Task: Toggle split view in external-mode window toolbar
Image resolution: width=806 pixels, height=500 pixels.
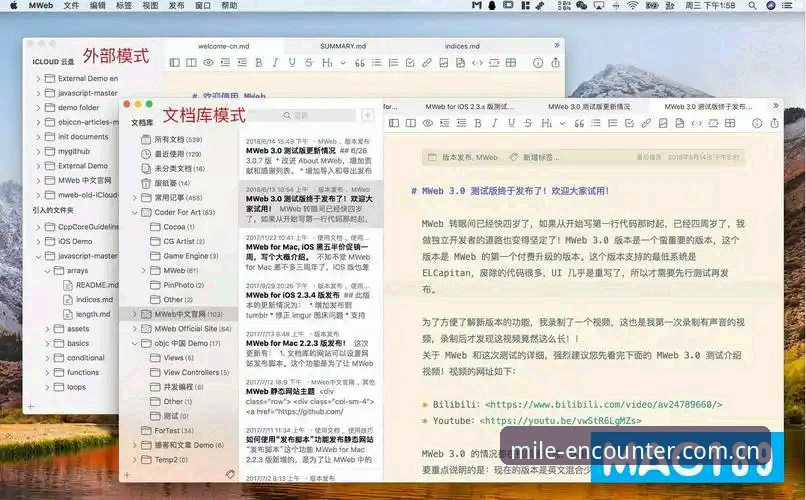Action: [191, 63]
